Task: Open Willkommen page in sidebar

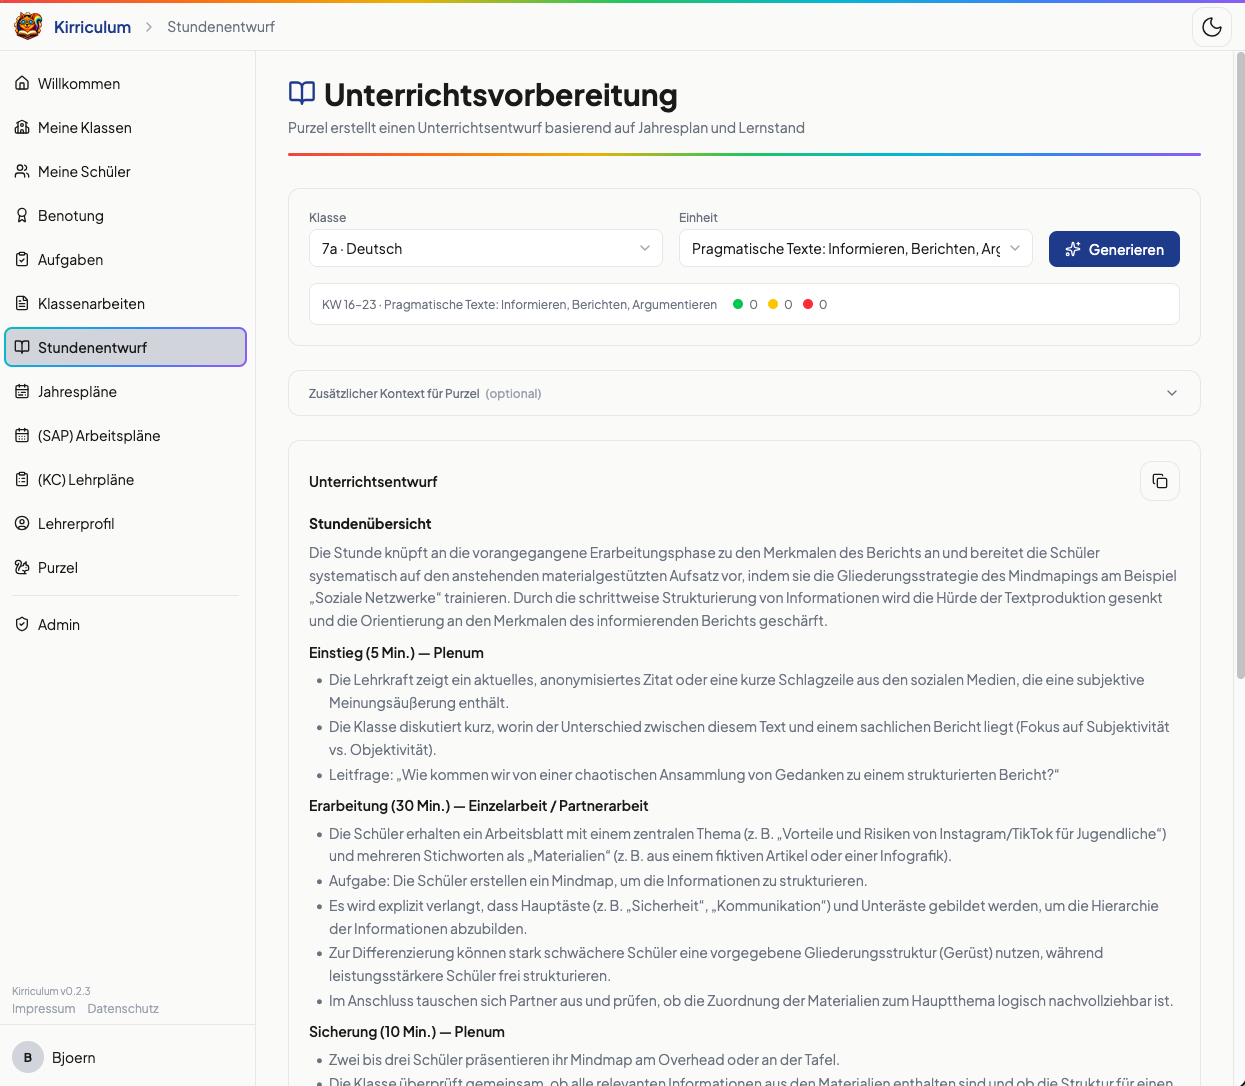Action: [126, 83]
